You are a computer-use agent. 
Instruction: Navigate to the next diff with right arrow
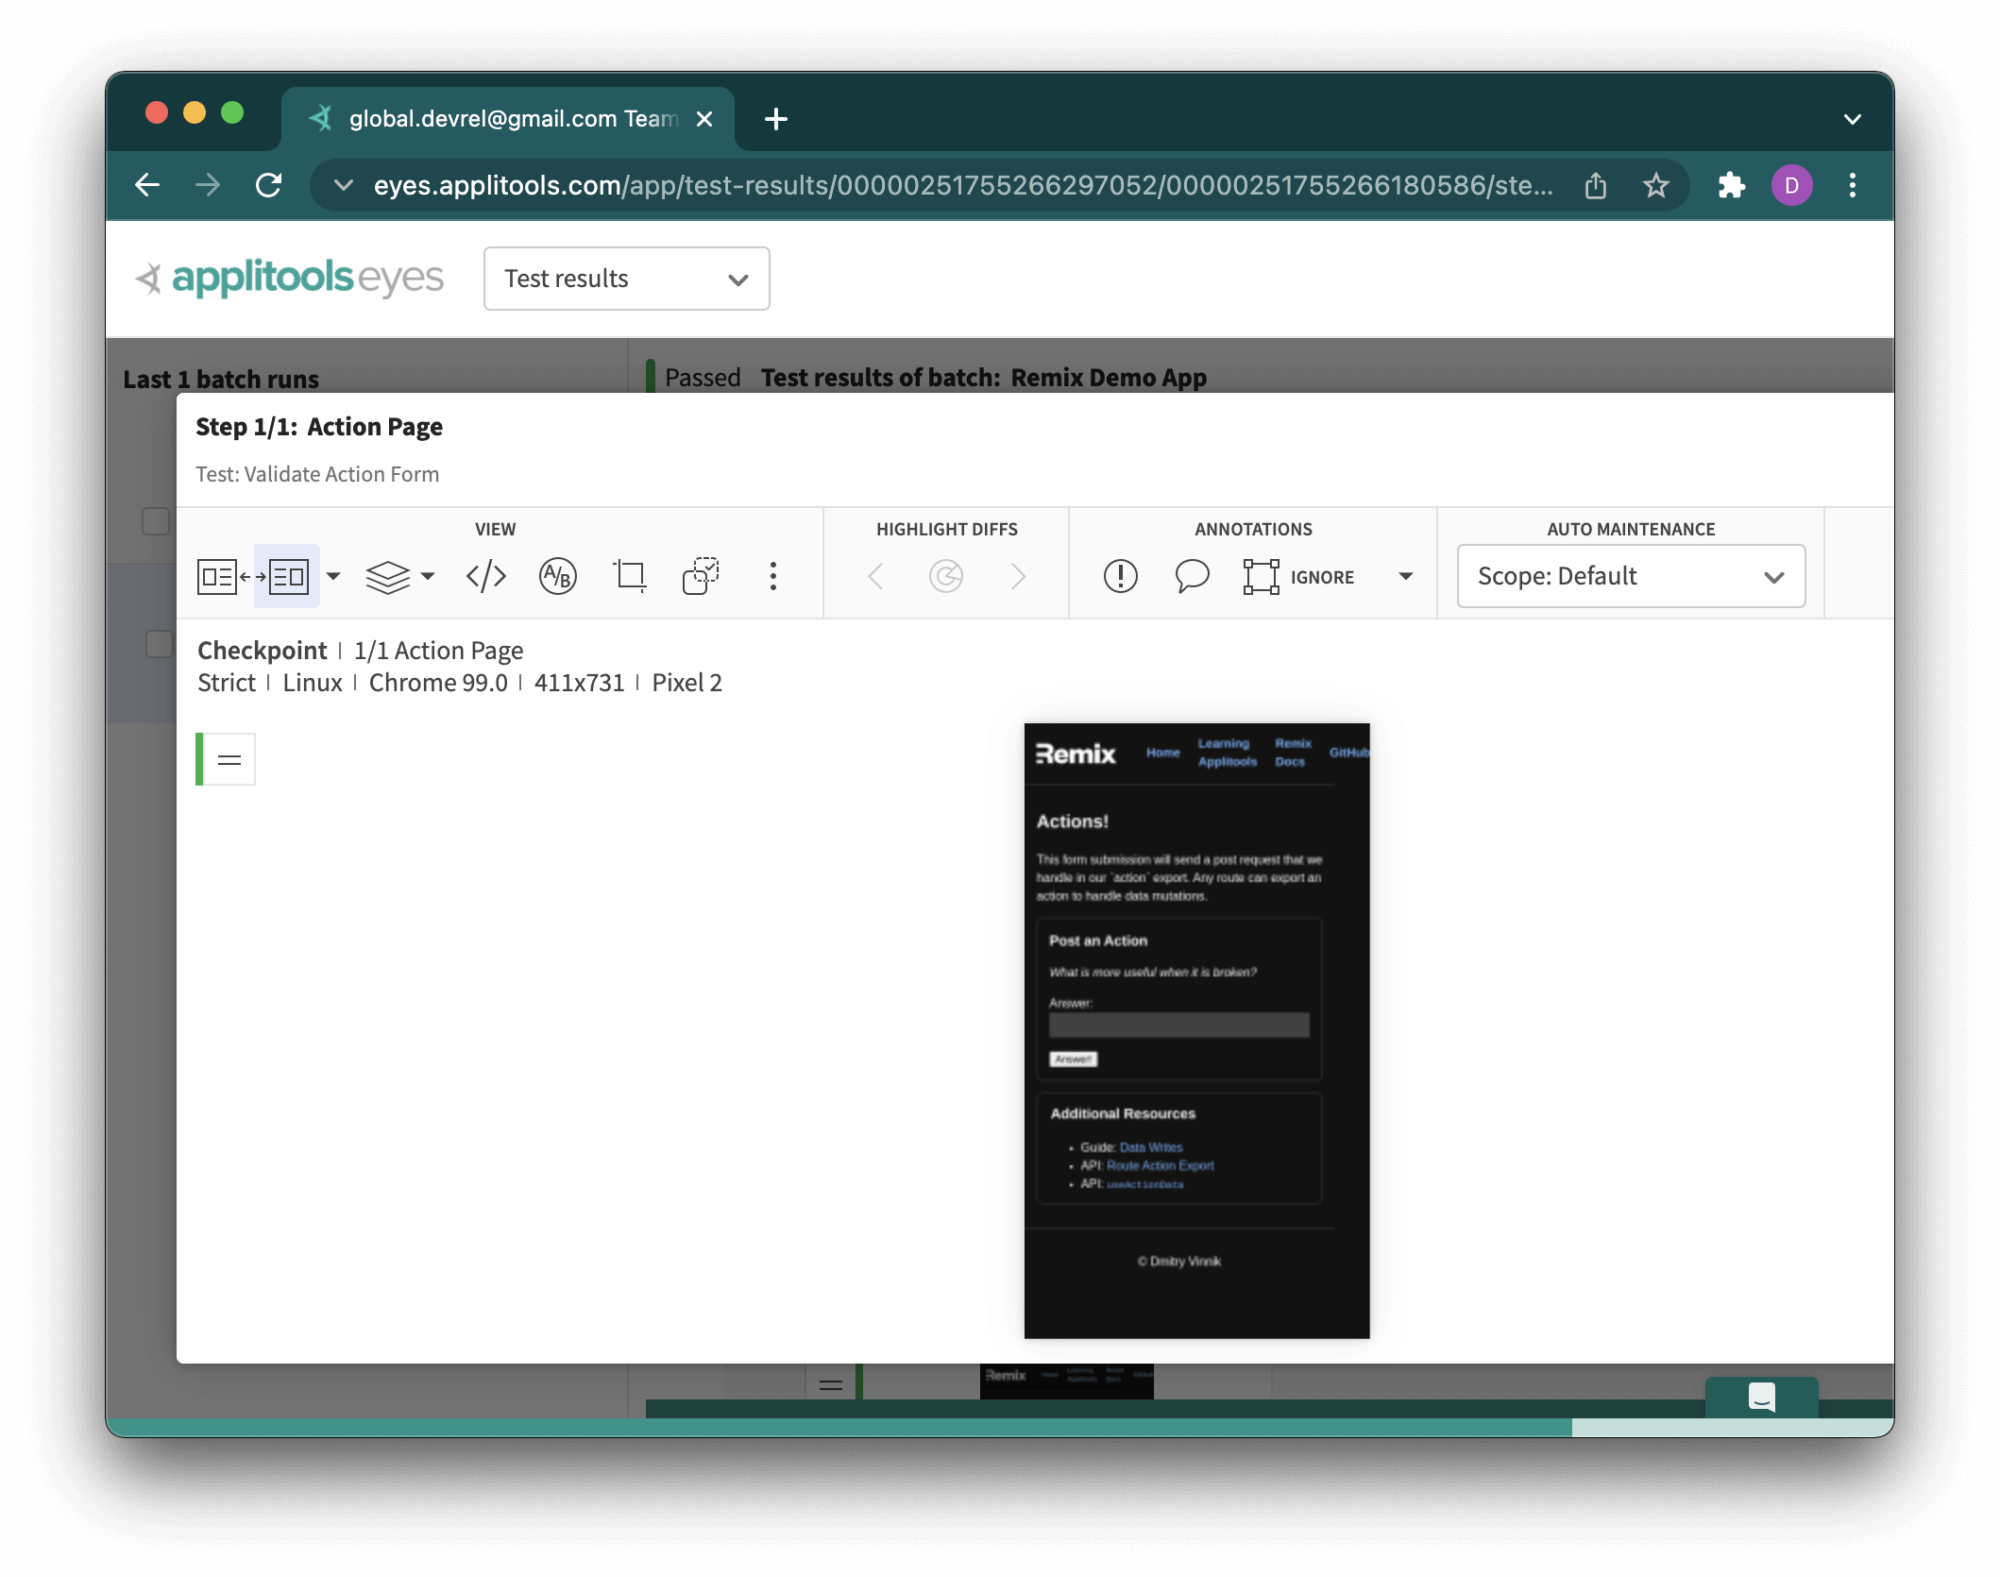[x=1018, y=577]
